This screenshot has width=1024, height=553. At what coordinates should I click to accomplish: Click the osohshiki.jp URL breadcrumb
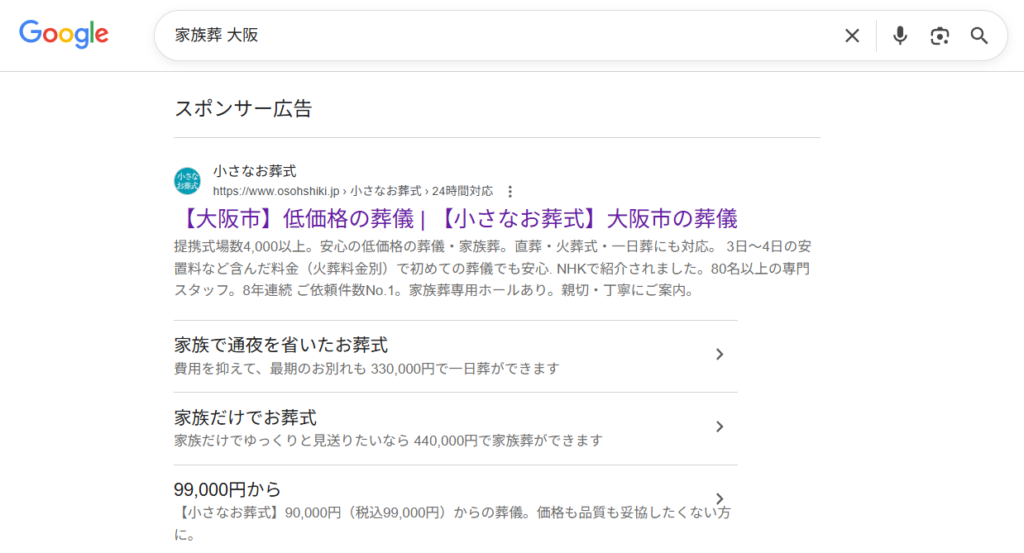click(x=353, y=191)
